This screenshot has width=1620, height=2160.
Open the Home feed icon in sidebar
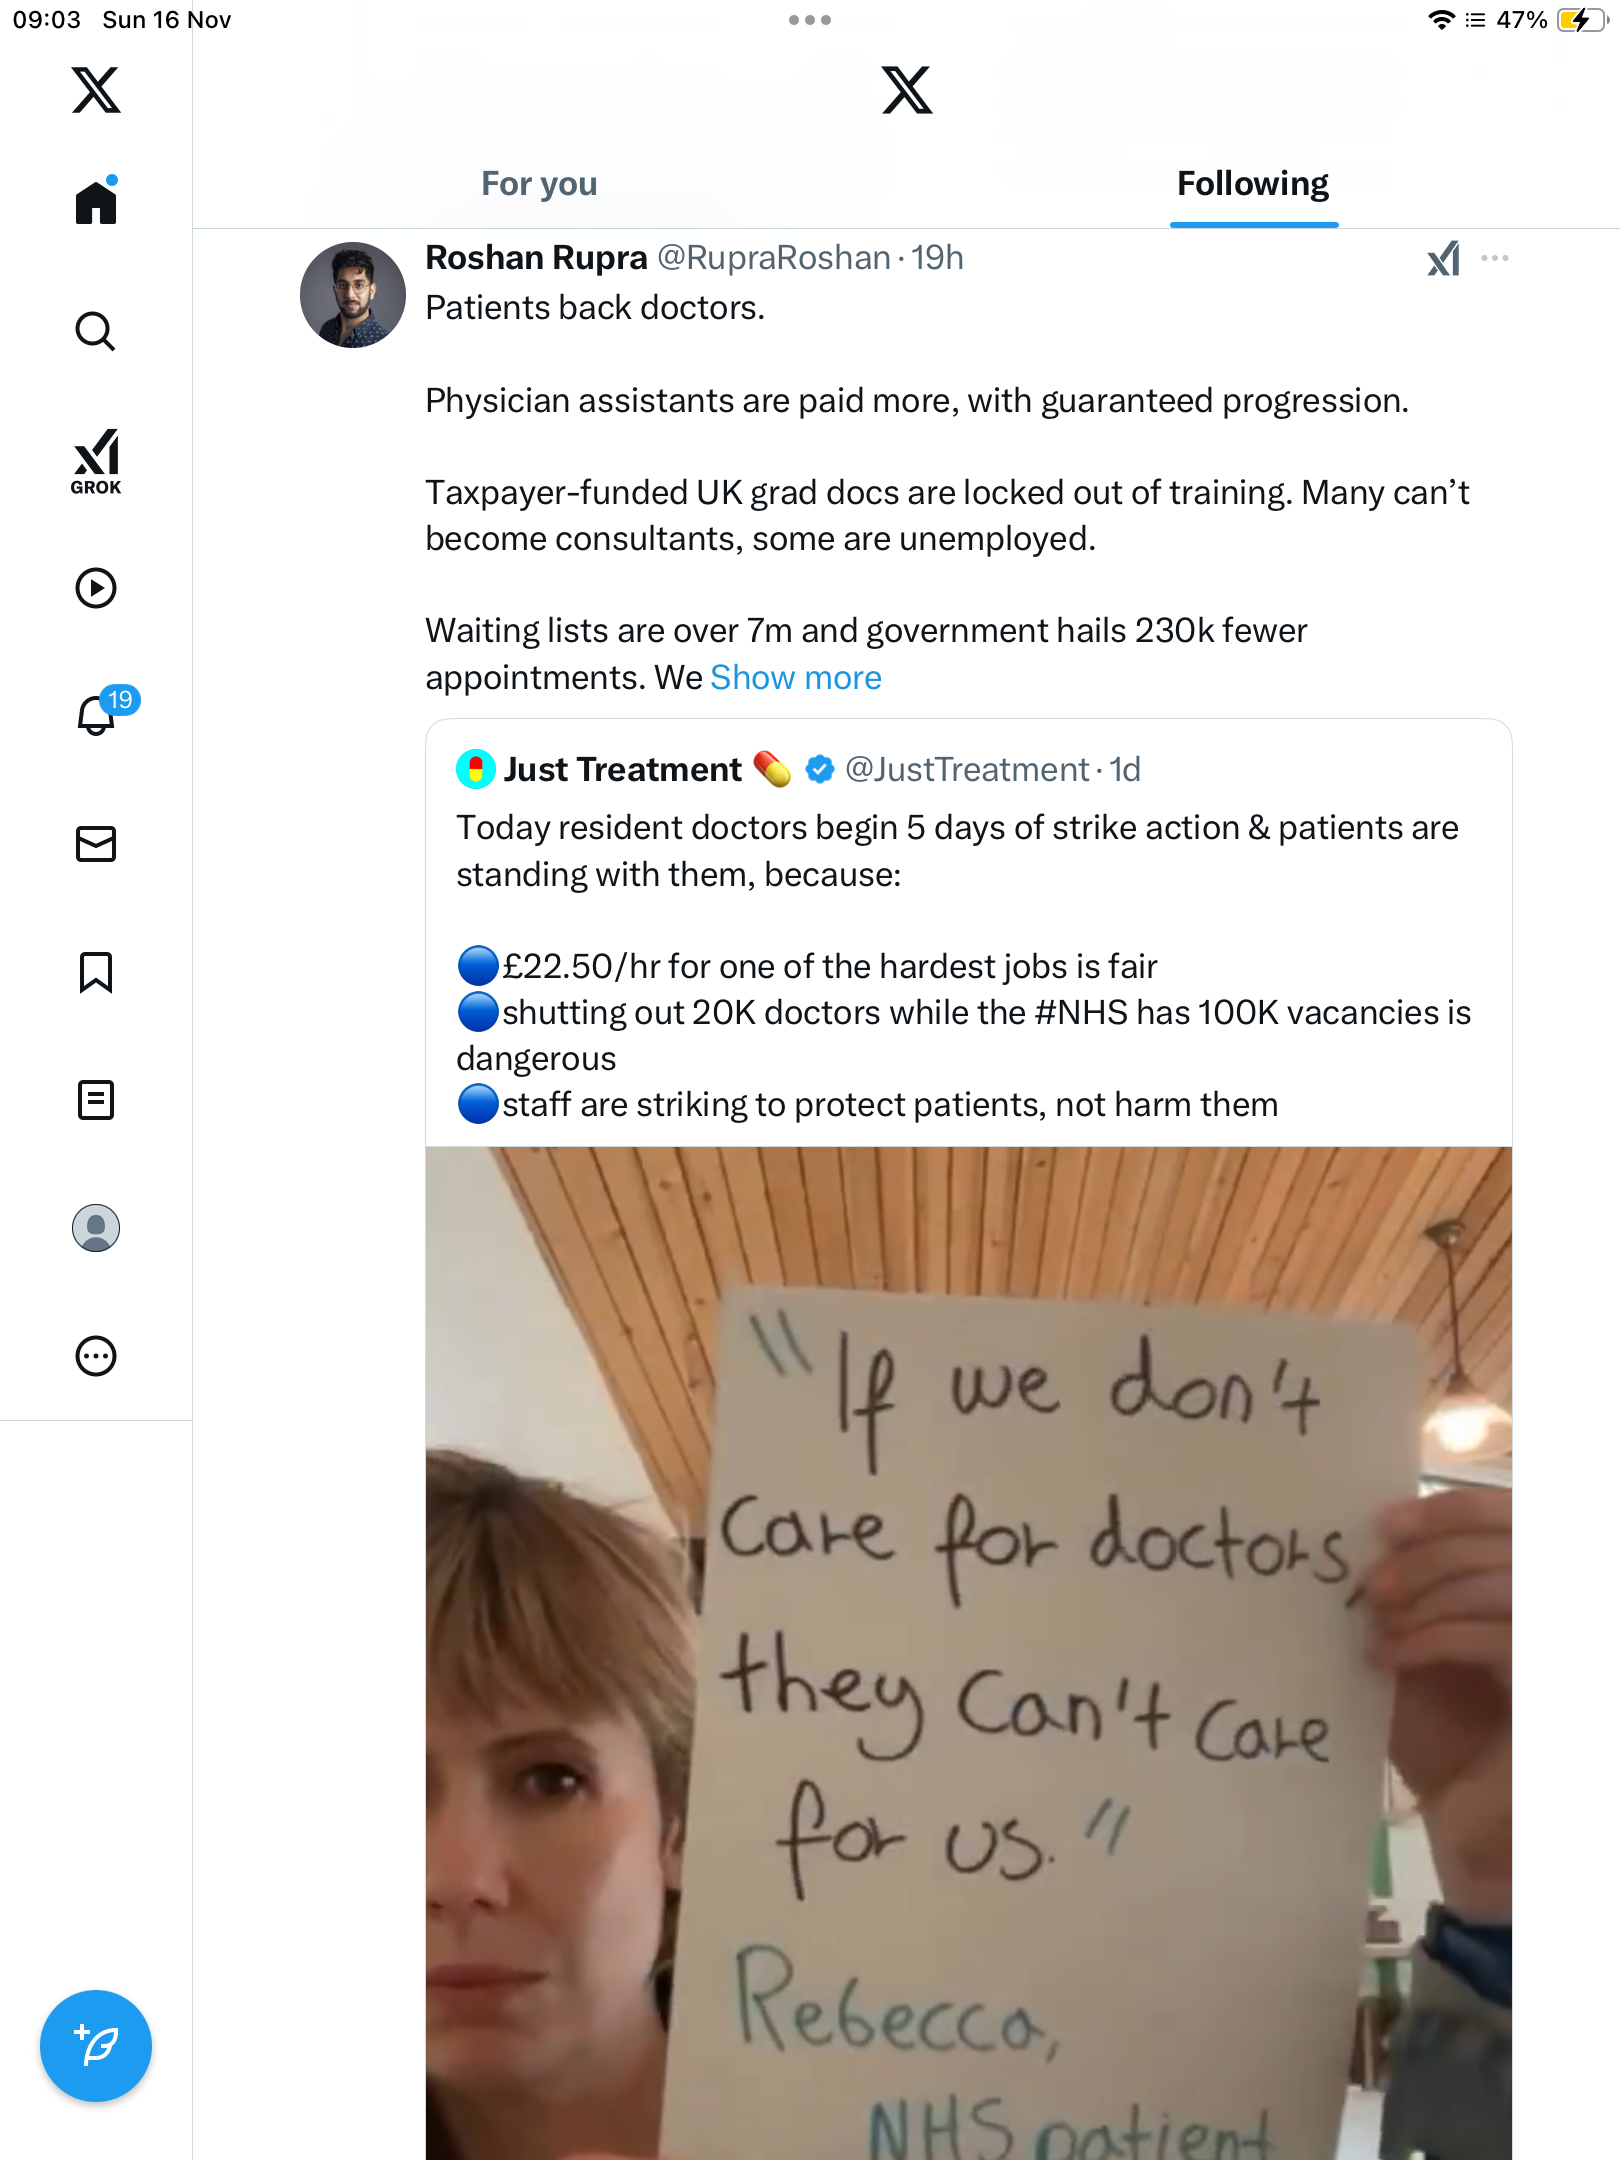tap(96, 202)
